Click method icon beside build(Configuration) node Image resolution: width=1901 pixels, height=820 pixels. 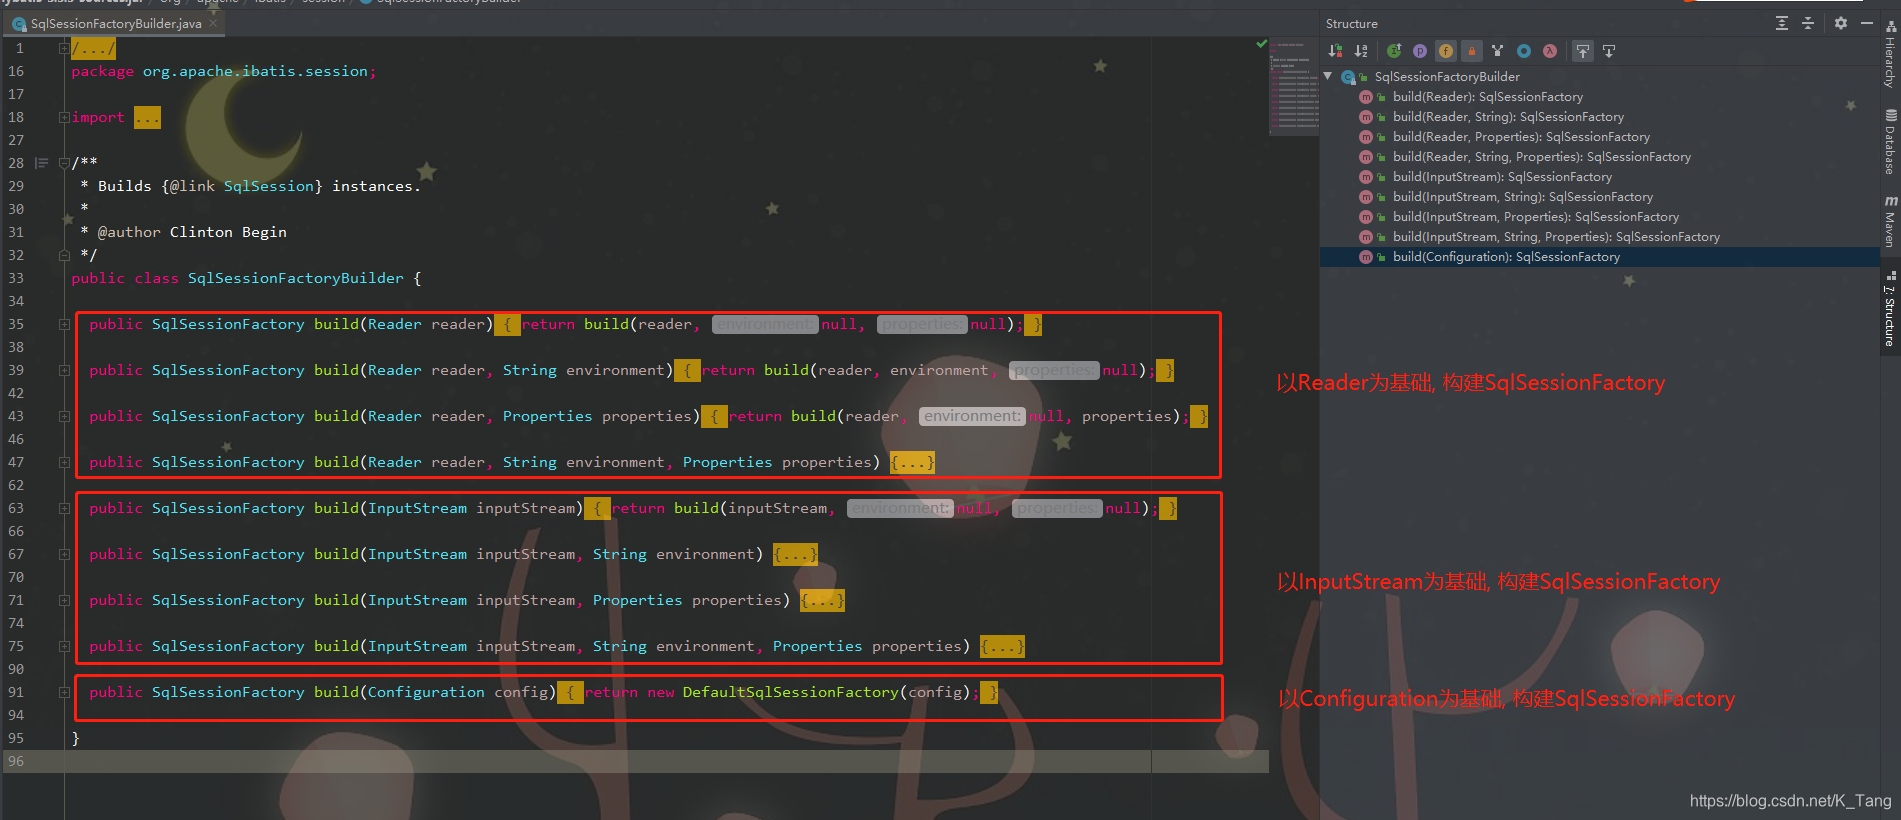pos(1365,257)
